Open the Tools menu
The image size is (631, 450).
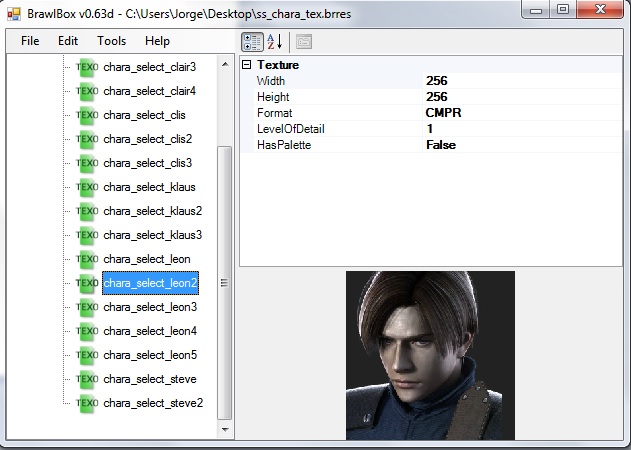(x=112, y=41)
